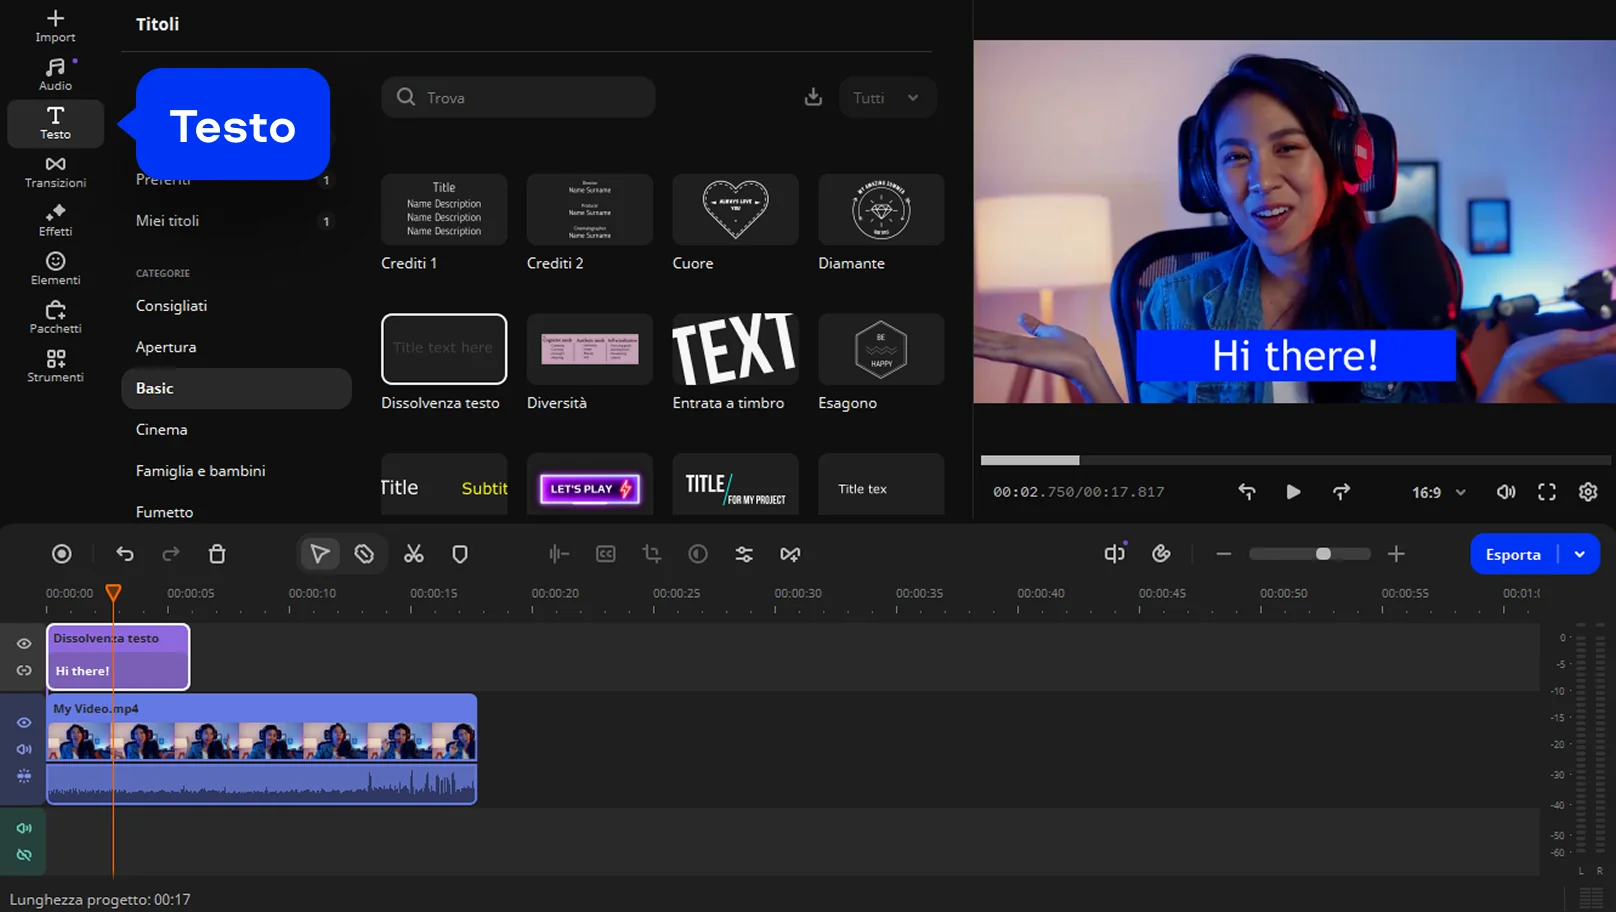Delete selected clip with trash icon
This screenshot has width=1616, height=912.
(x=217, y=554)
